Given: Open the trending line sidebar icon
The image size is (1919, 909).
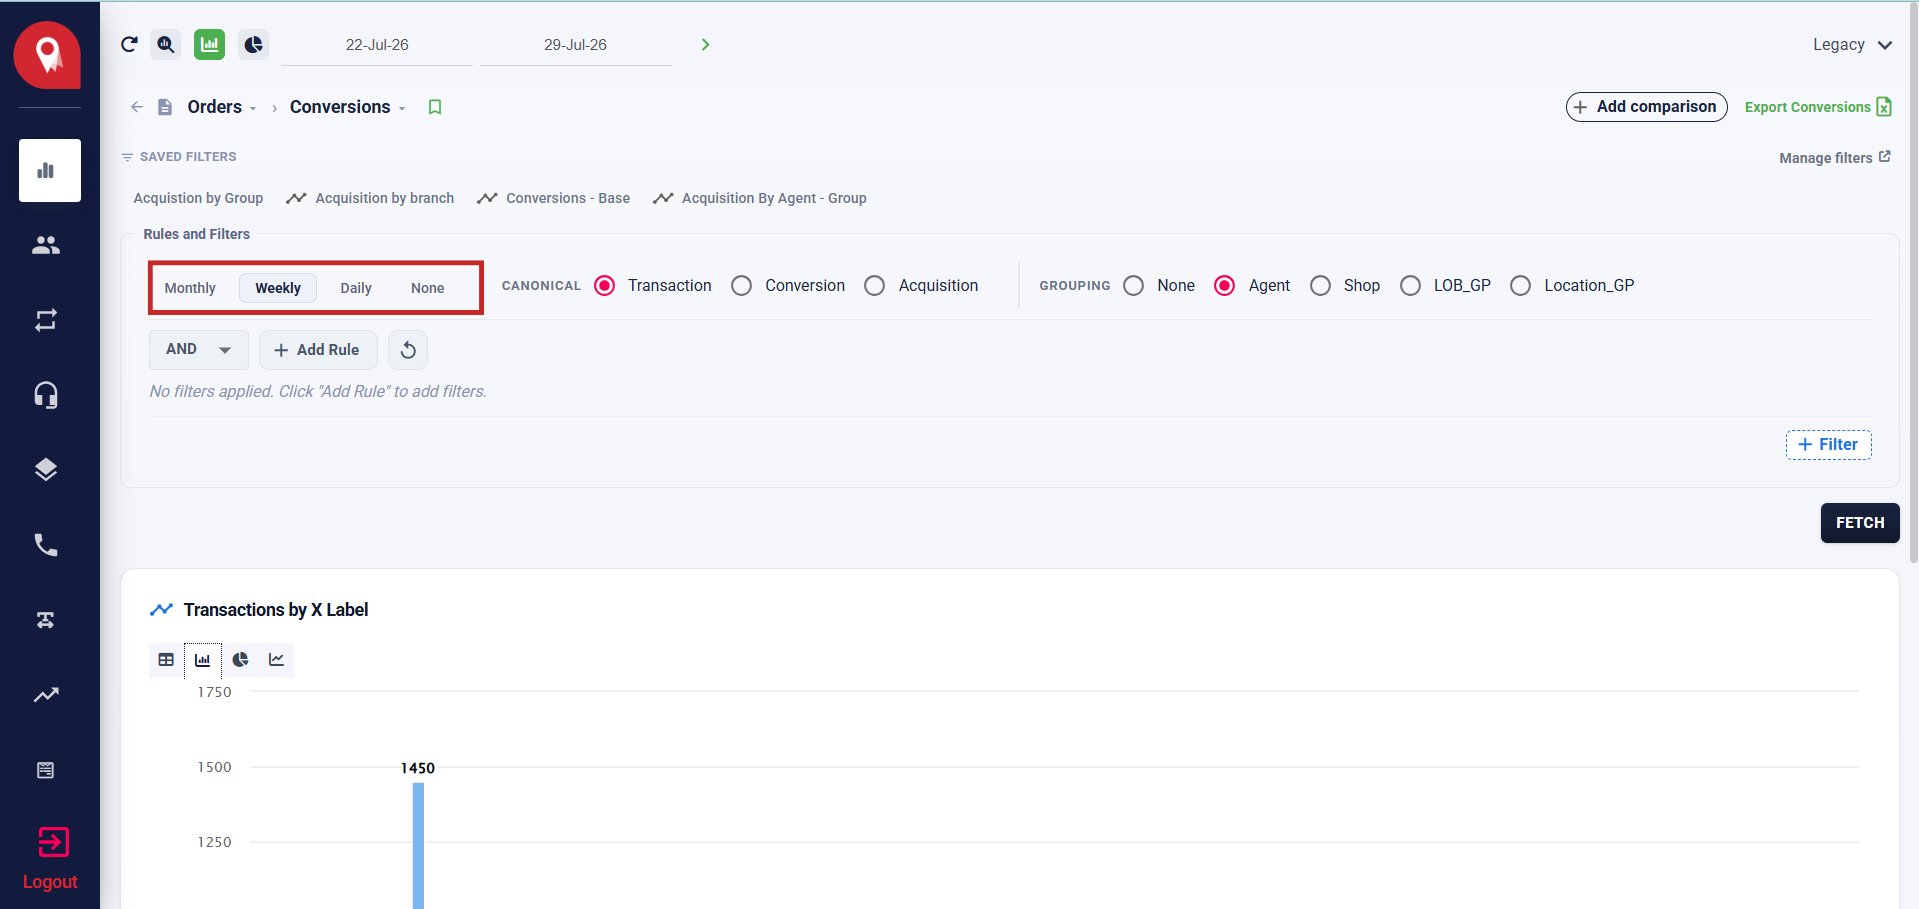Looking at the screenshot, I should 46,695.
